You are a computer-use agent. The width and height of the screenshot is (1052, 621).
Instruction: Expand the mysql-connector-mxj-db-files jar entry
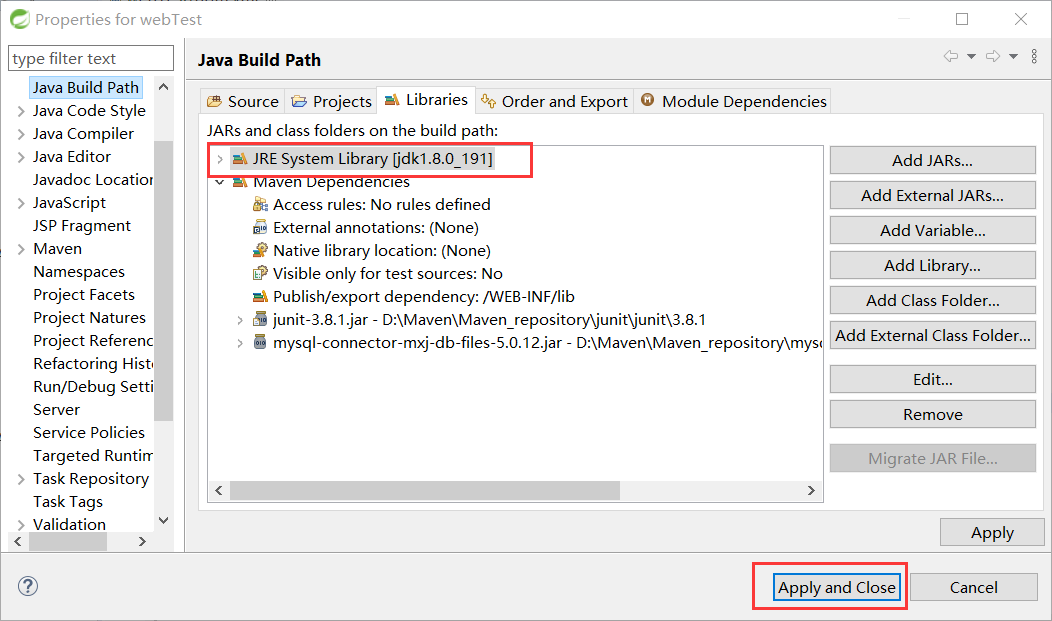tap(240, 343)
